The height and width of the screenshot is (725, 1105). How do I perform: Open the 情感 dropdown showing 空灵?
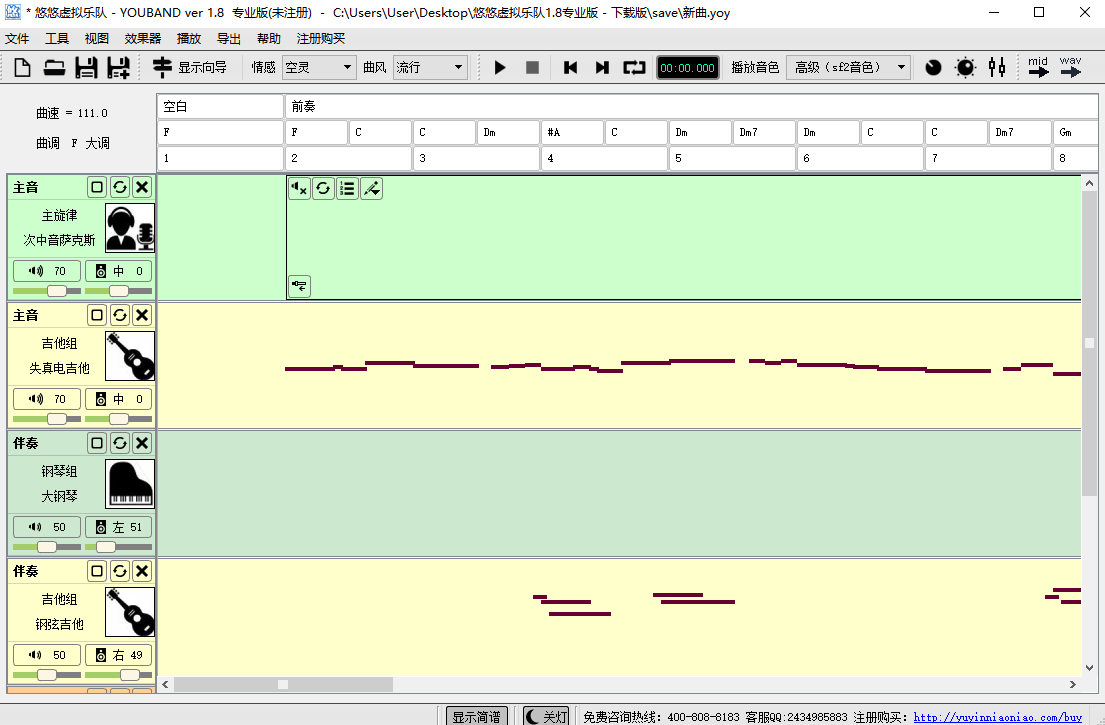click(319, 68)
